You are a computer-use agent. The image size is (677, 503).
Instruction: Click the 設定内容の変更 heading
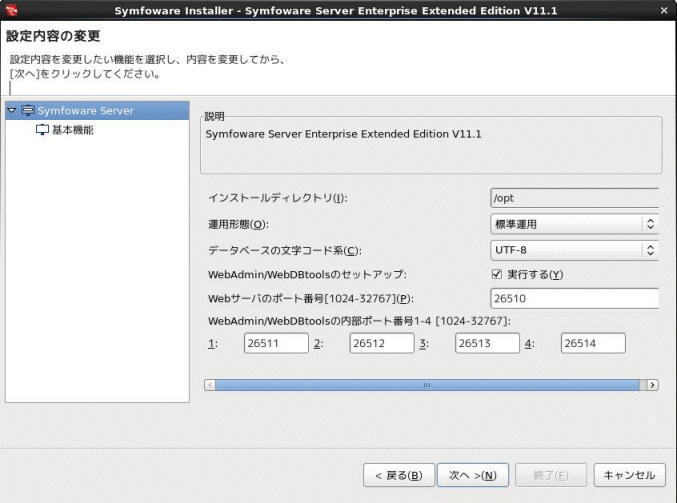[x=53, y=36]
